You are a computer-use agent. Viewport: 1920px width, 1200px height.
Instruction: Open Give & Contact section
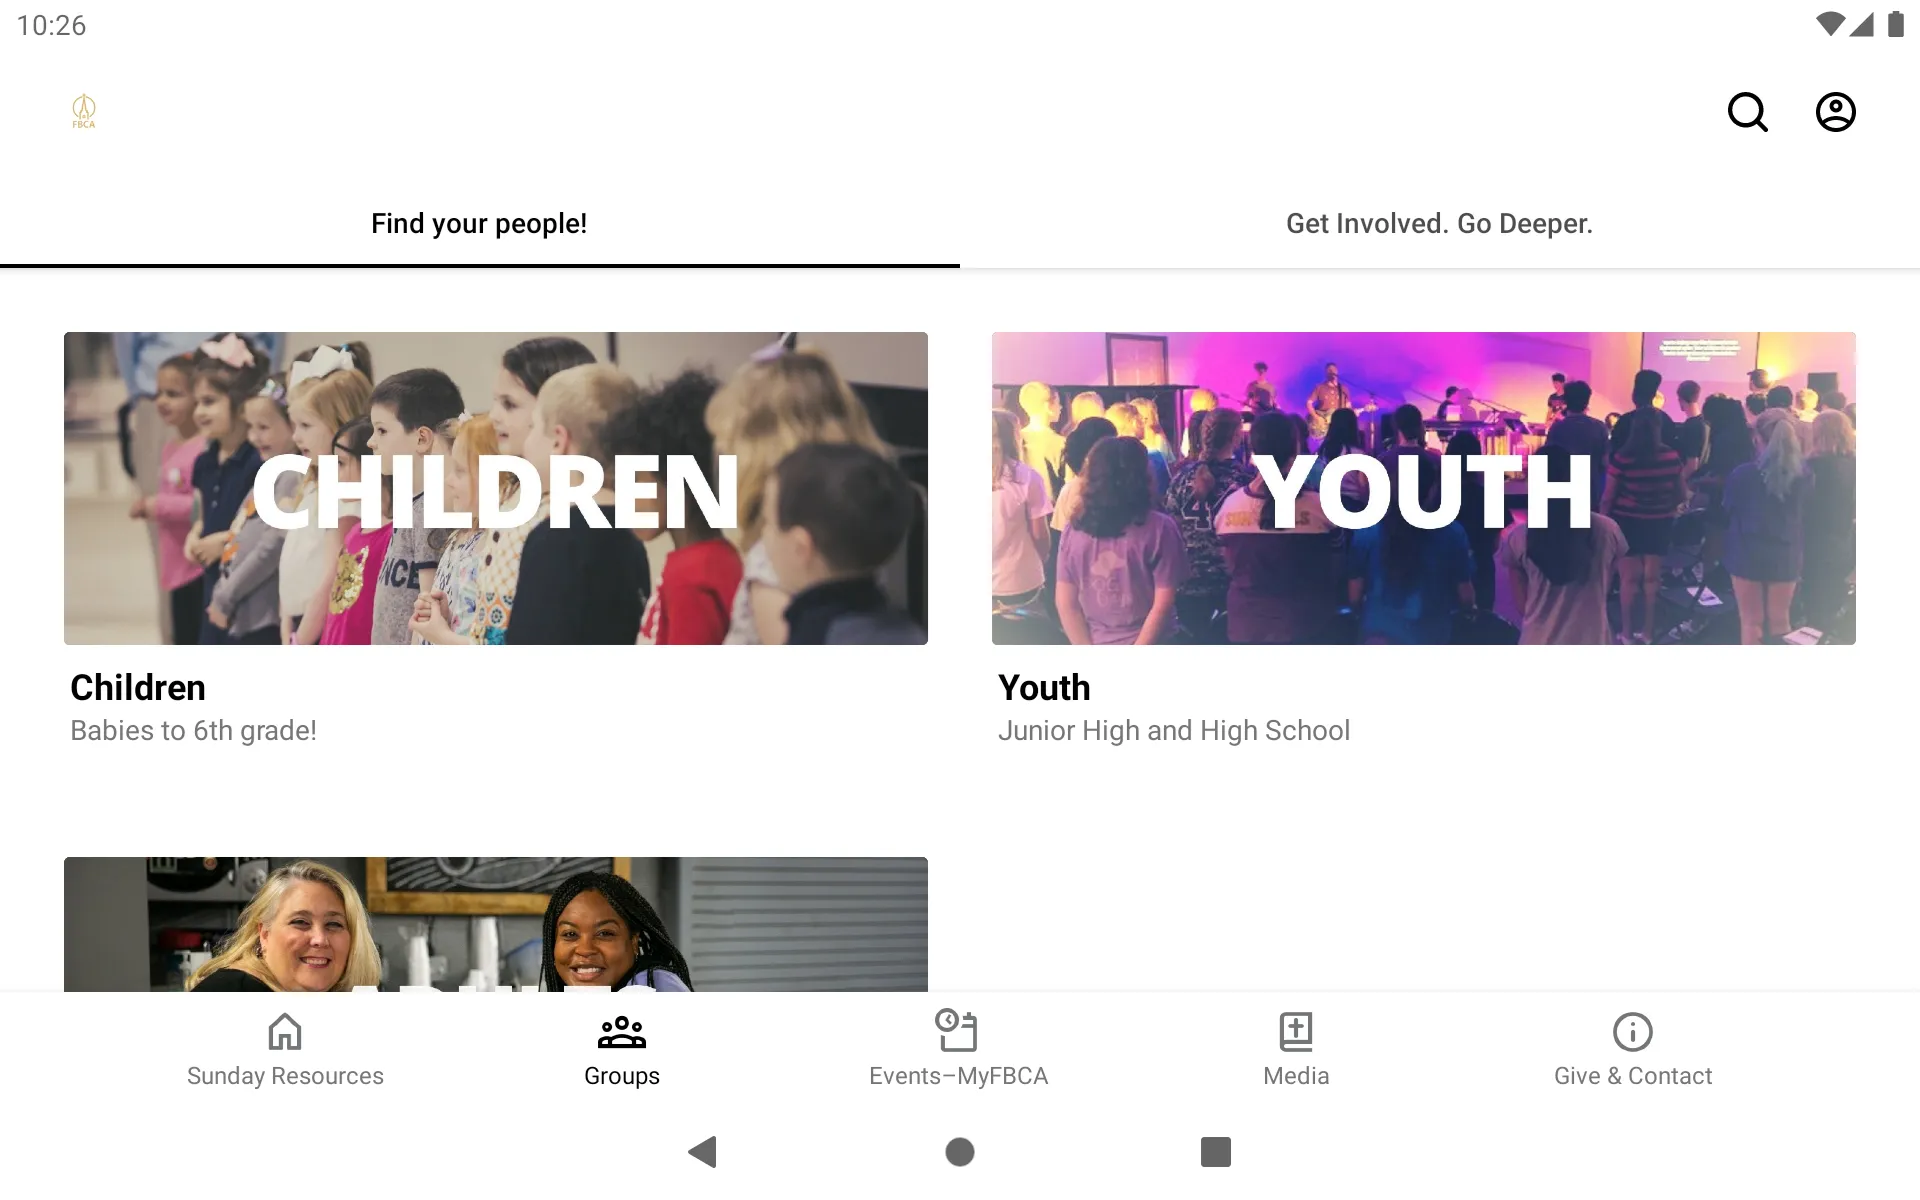pos(1632,1048)
